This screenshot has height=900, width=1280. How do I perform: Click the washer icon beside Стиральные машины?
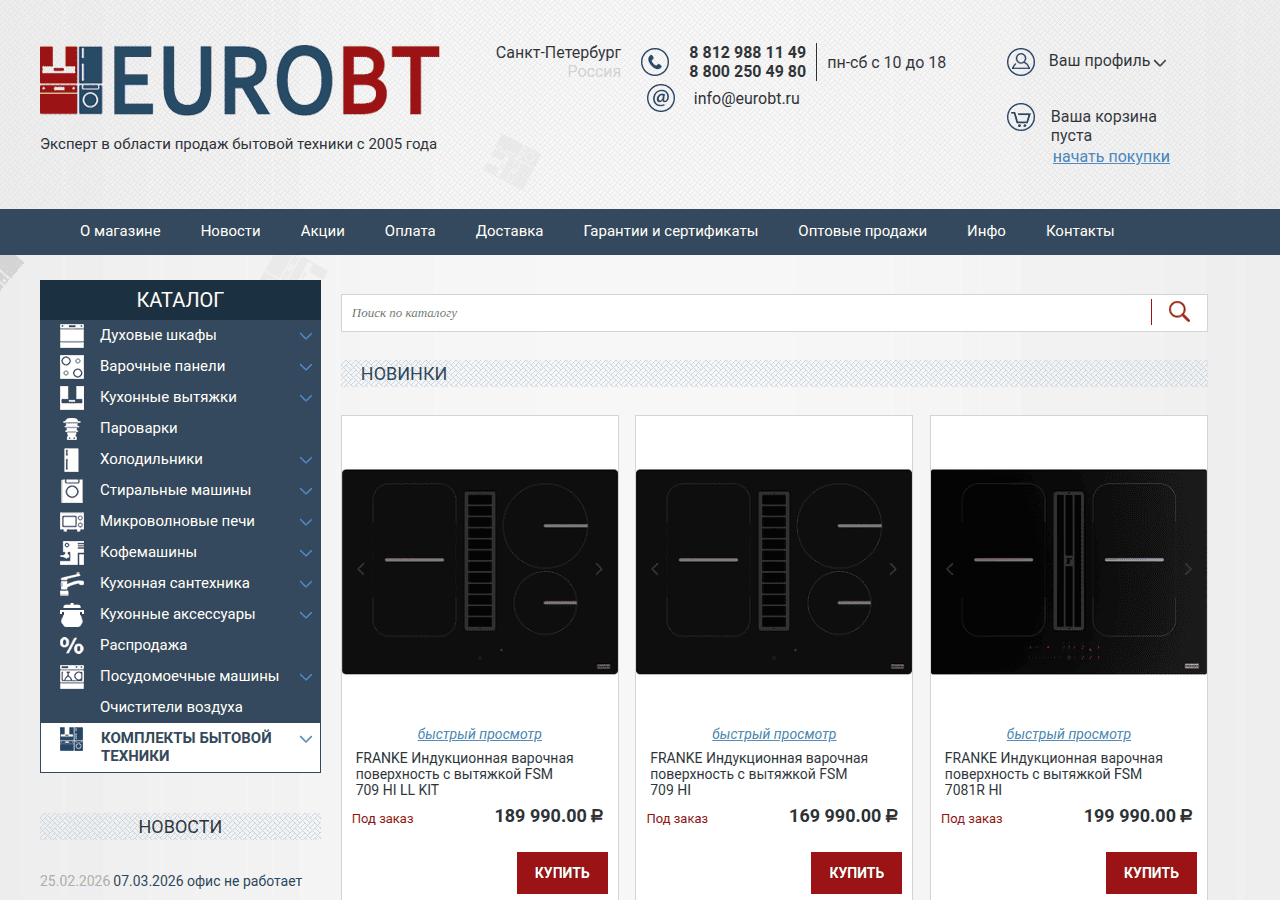72,490
